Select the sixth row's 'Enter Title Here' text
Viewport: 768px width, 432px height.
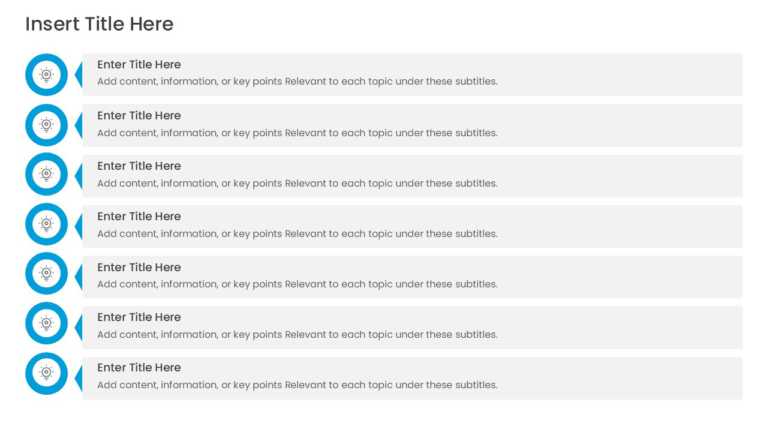click(x=139, y=317)
